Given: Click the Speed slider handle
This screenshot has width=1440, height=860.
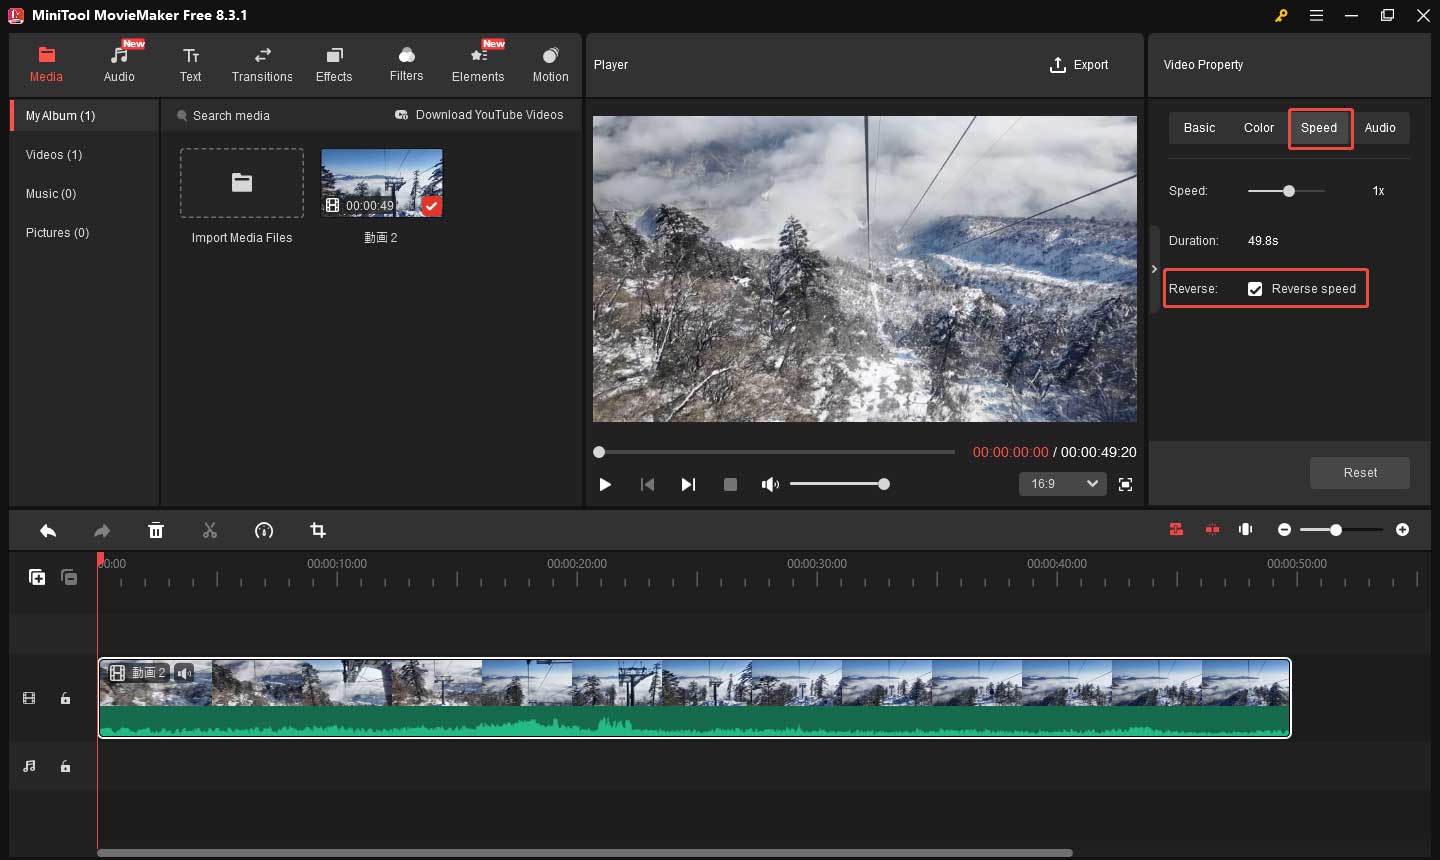Looking at the screenshot, I should (1289, 191).
